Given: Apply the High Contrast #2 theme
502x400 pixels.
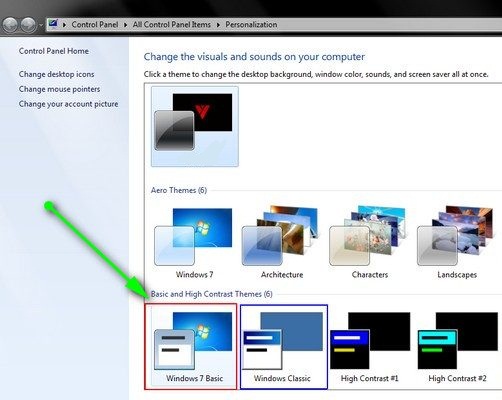Looking at the screenshot, I should (457, 347).
